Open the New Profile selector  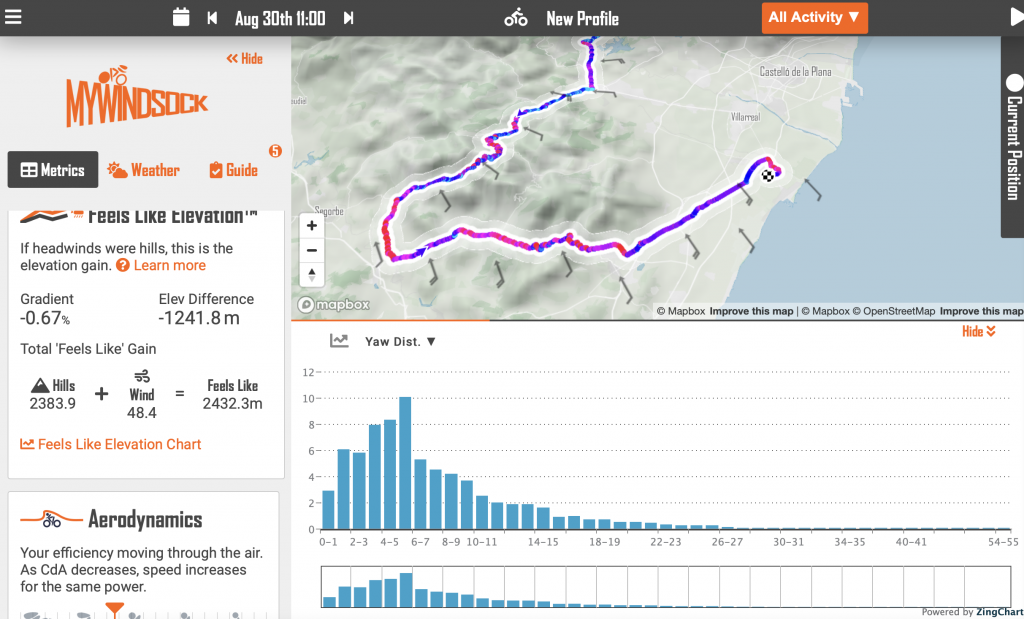coord(582,19)
